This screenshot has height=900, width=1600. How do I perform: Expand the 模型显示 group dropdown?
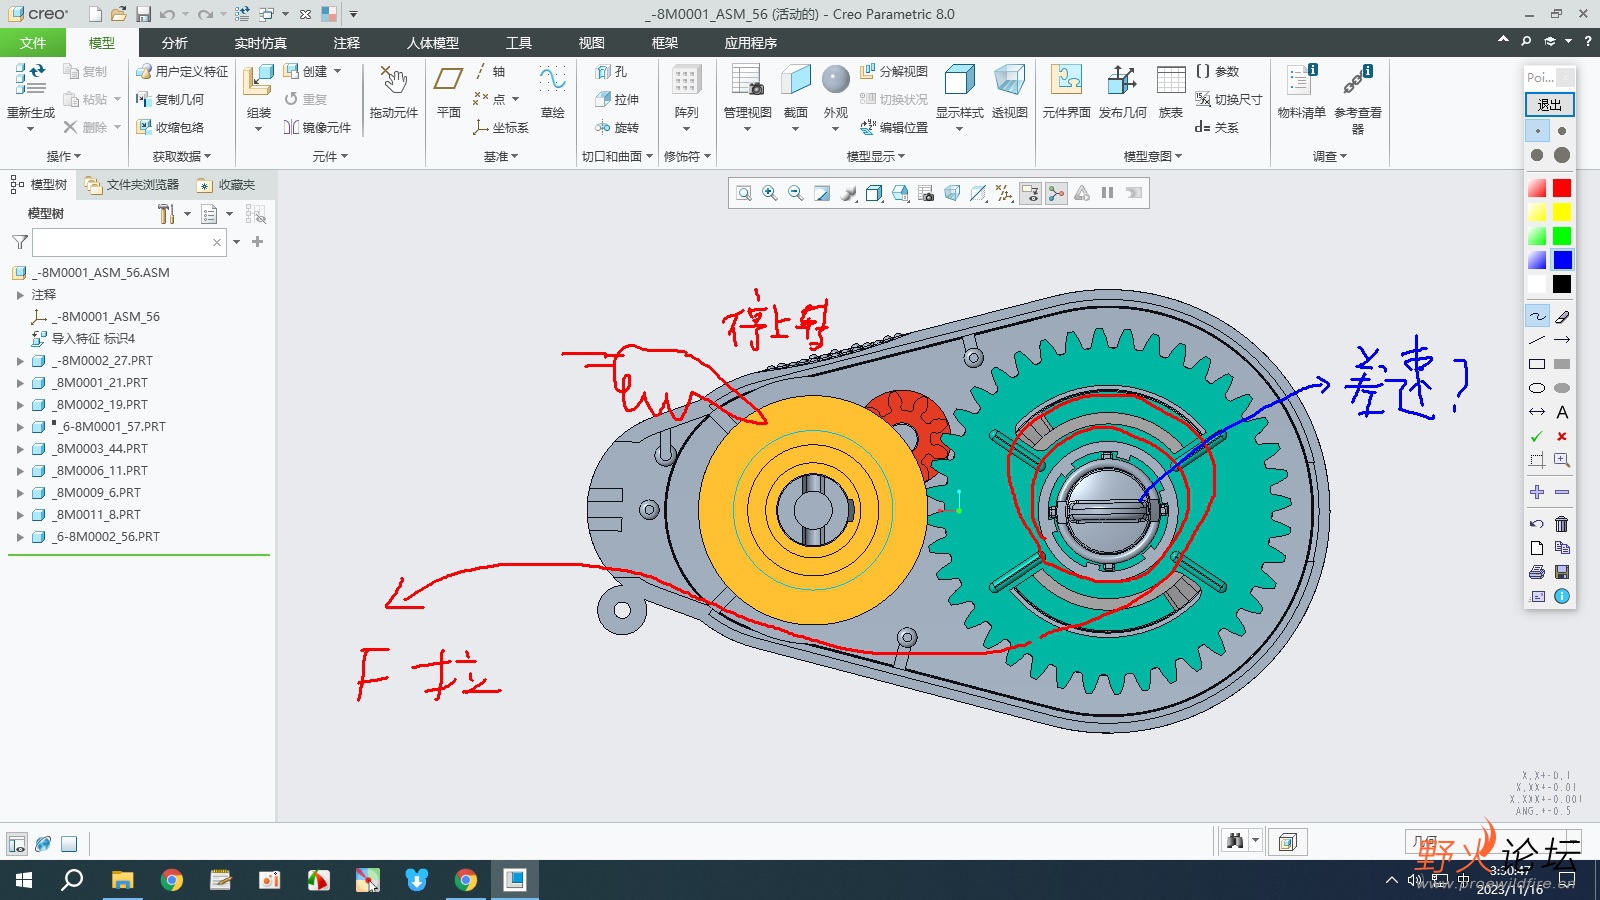tap(876, 156)
